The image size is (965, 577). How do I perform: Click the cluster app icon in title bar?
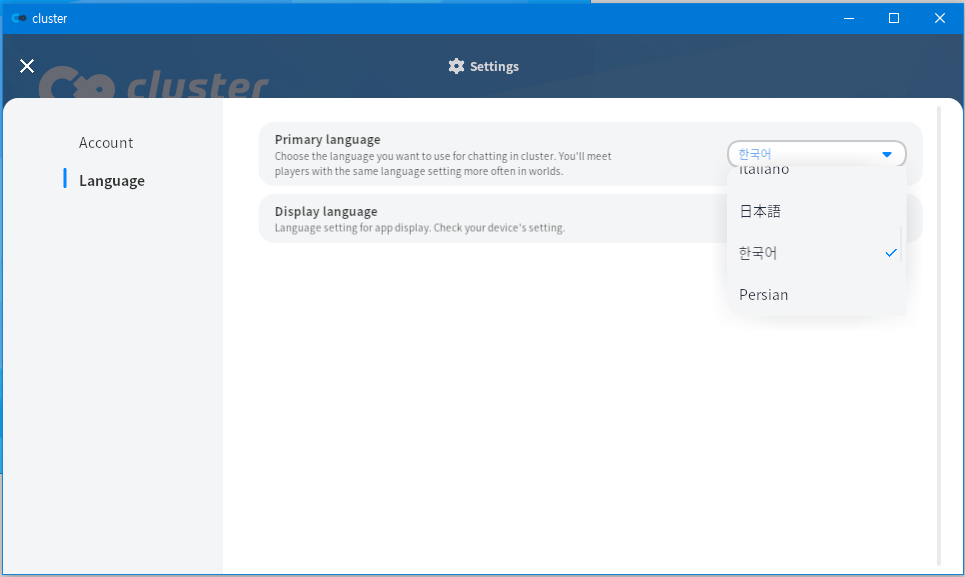pyautogui.click(x=19, y=18)
